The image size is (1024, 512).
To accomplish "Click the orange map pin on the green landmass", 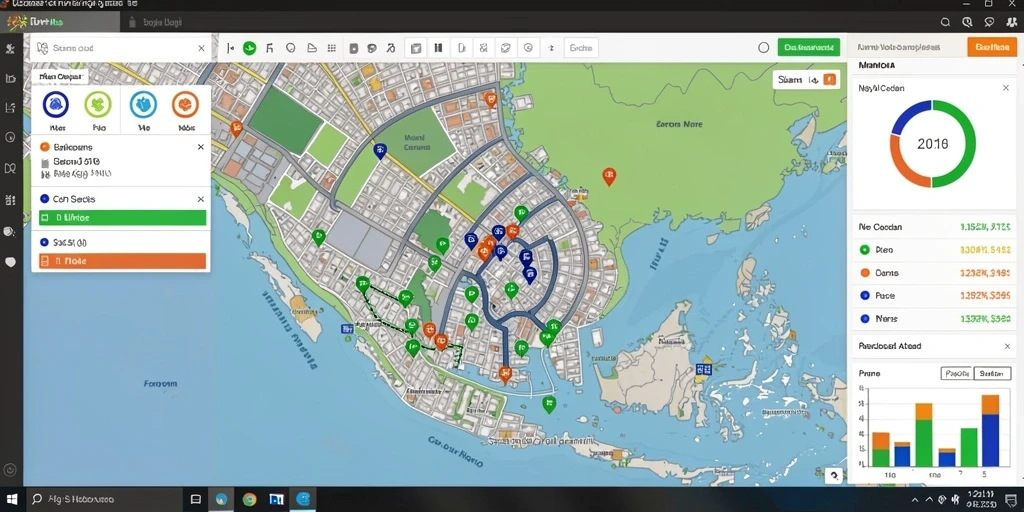I will pos(609,176).
